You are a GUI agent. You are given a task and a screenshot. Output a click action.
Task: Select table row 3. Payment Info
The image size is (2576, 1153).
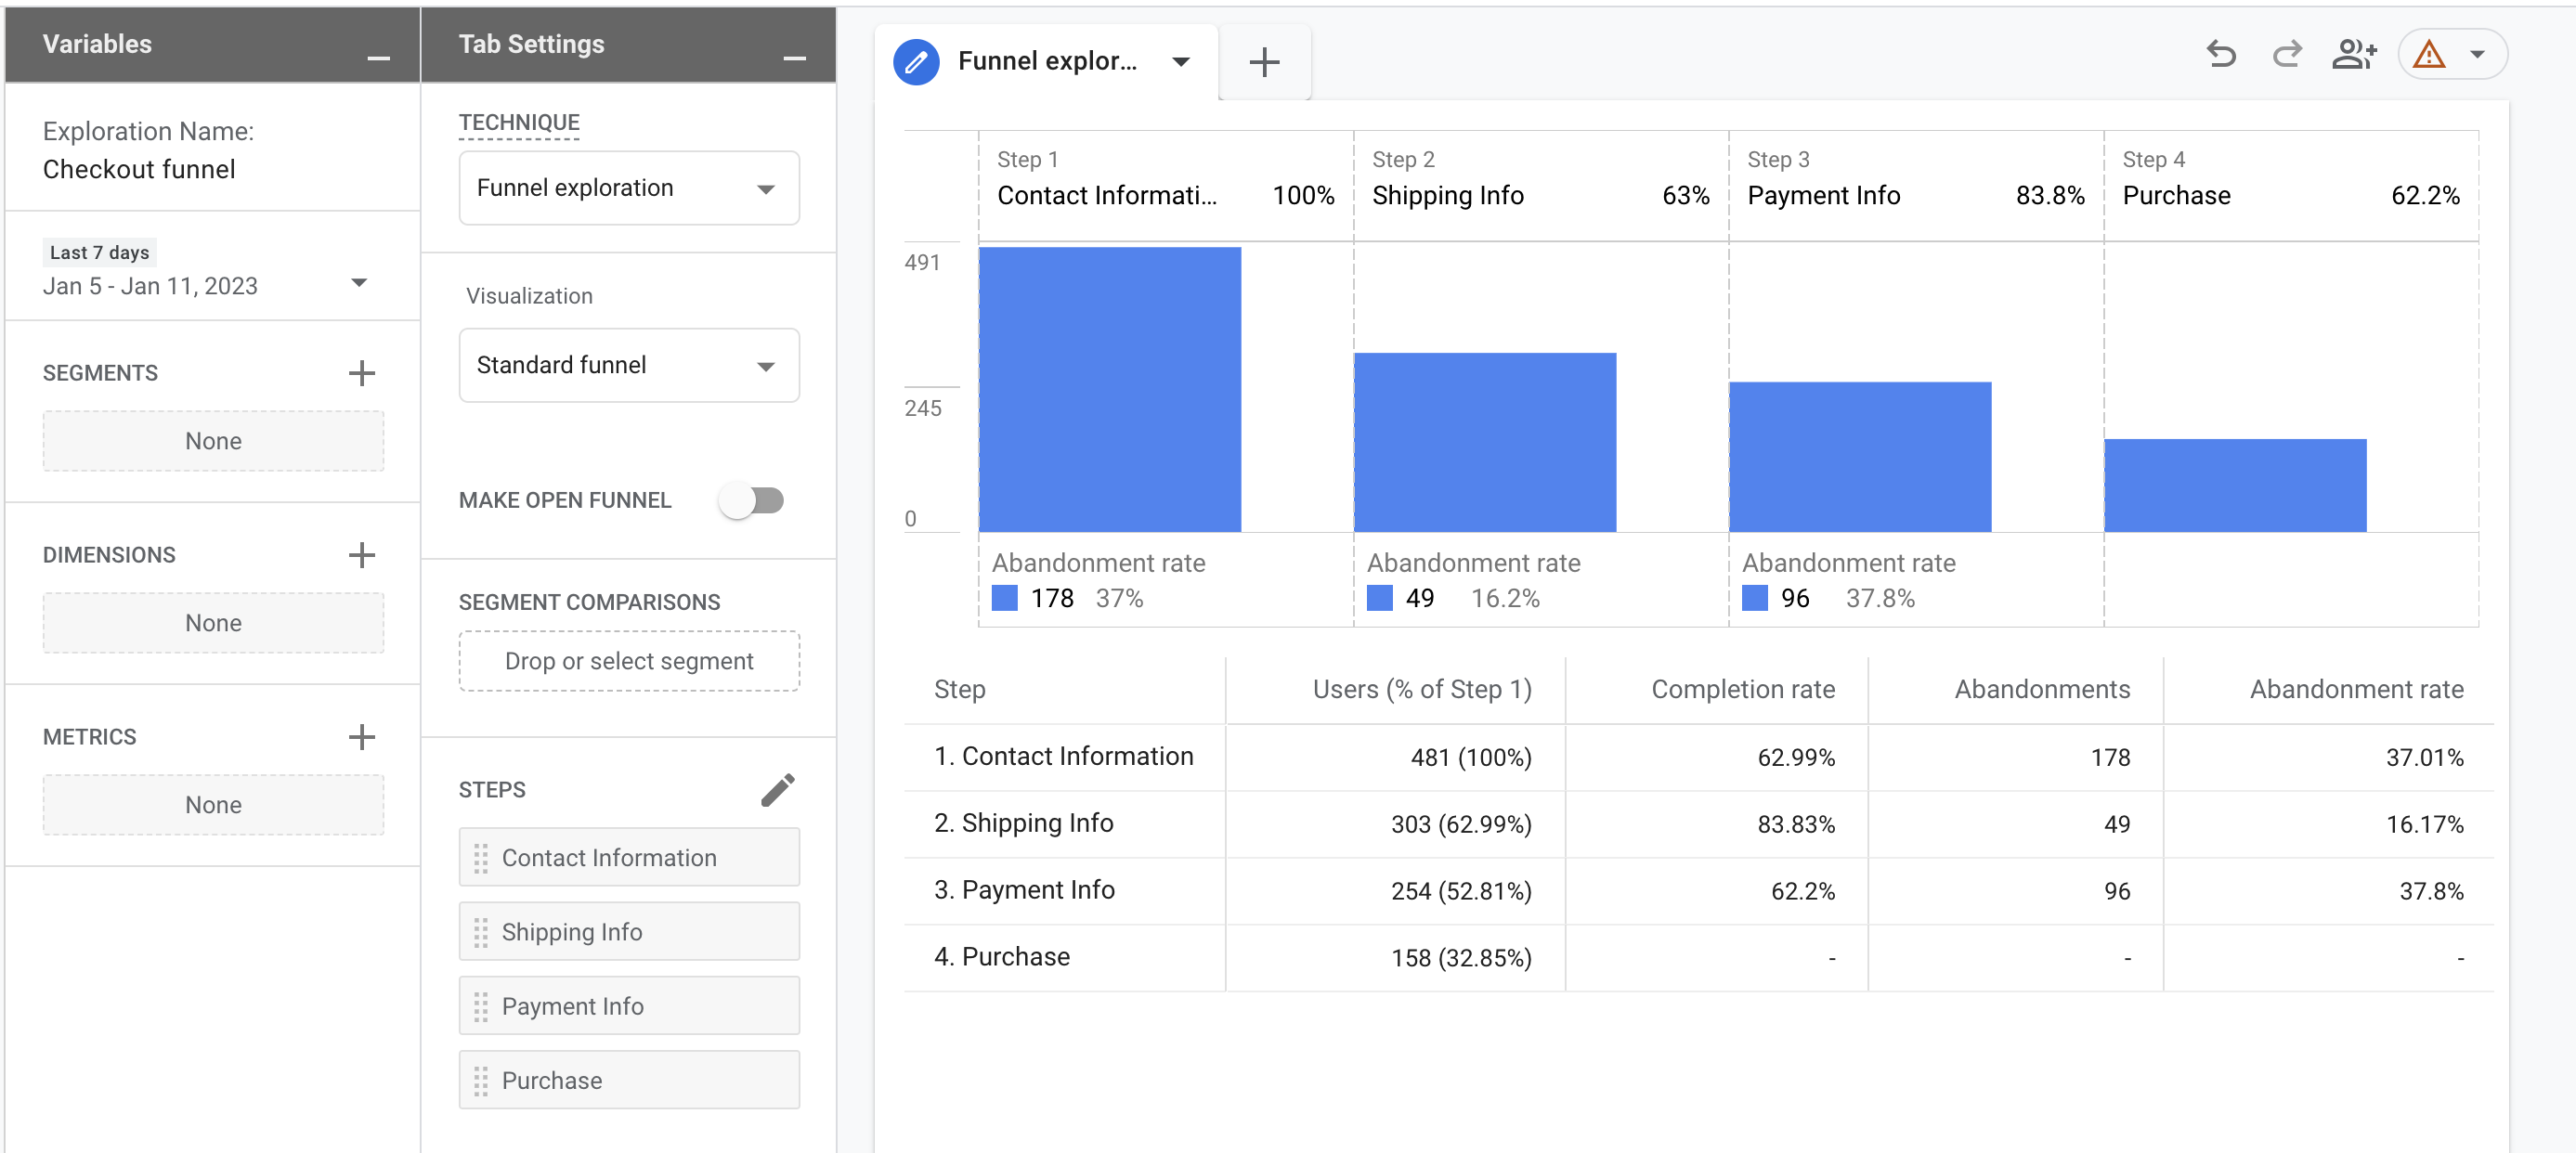pos(1698,891)
